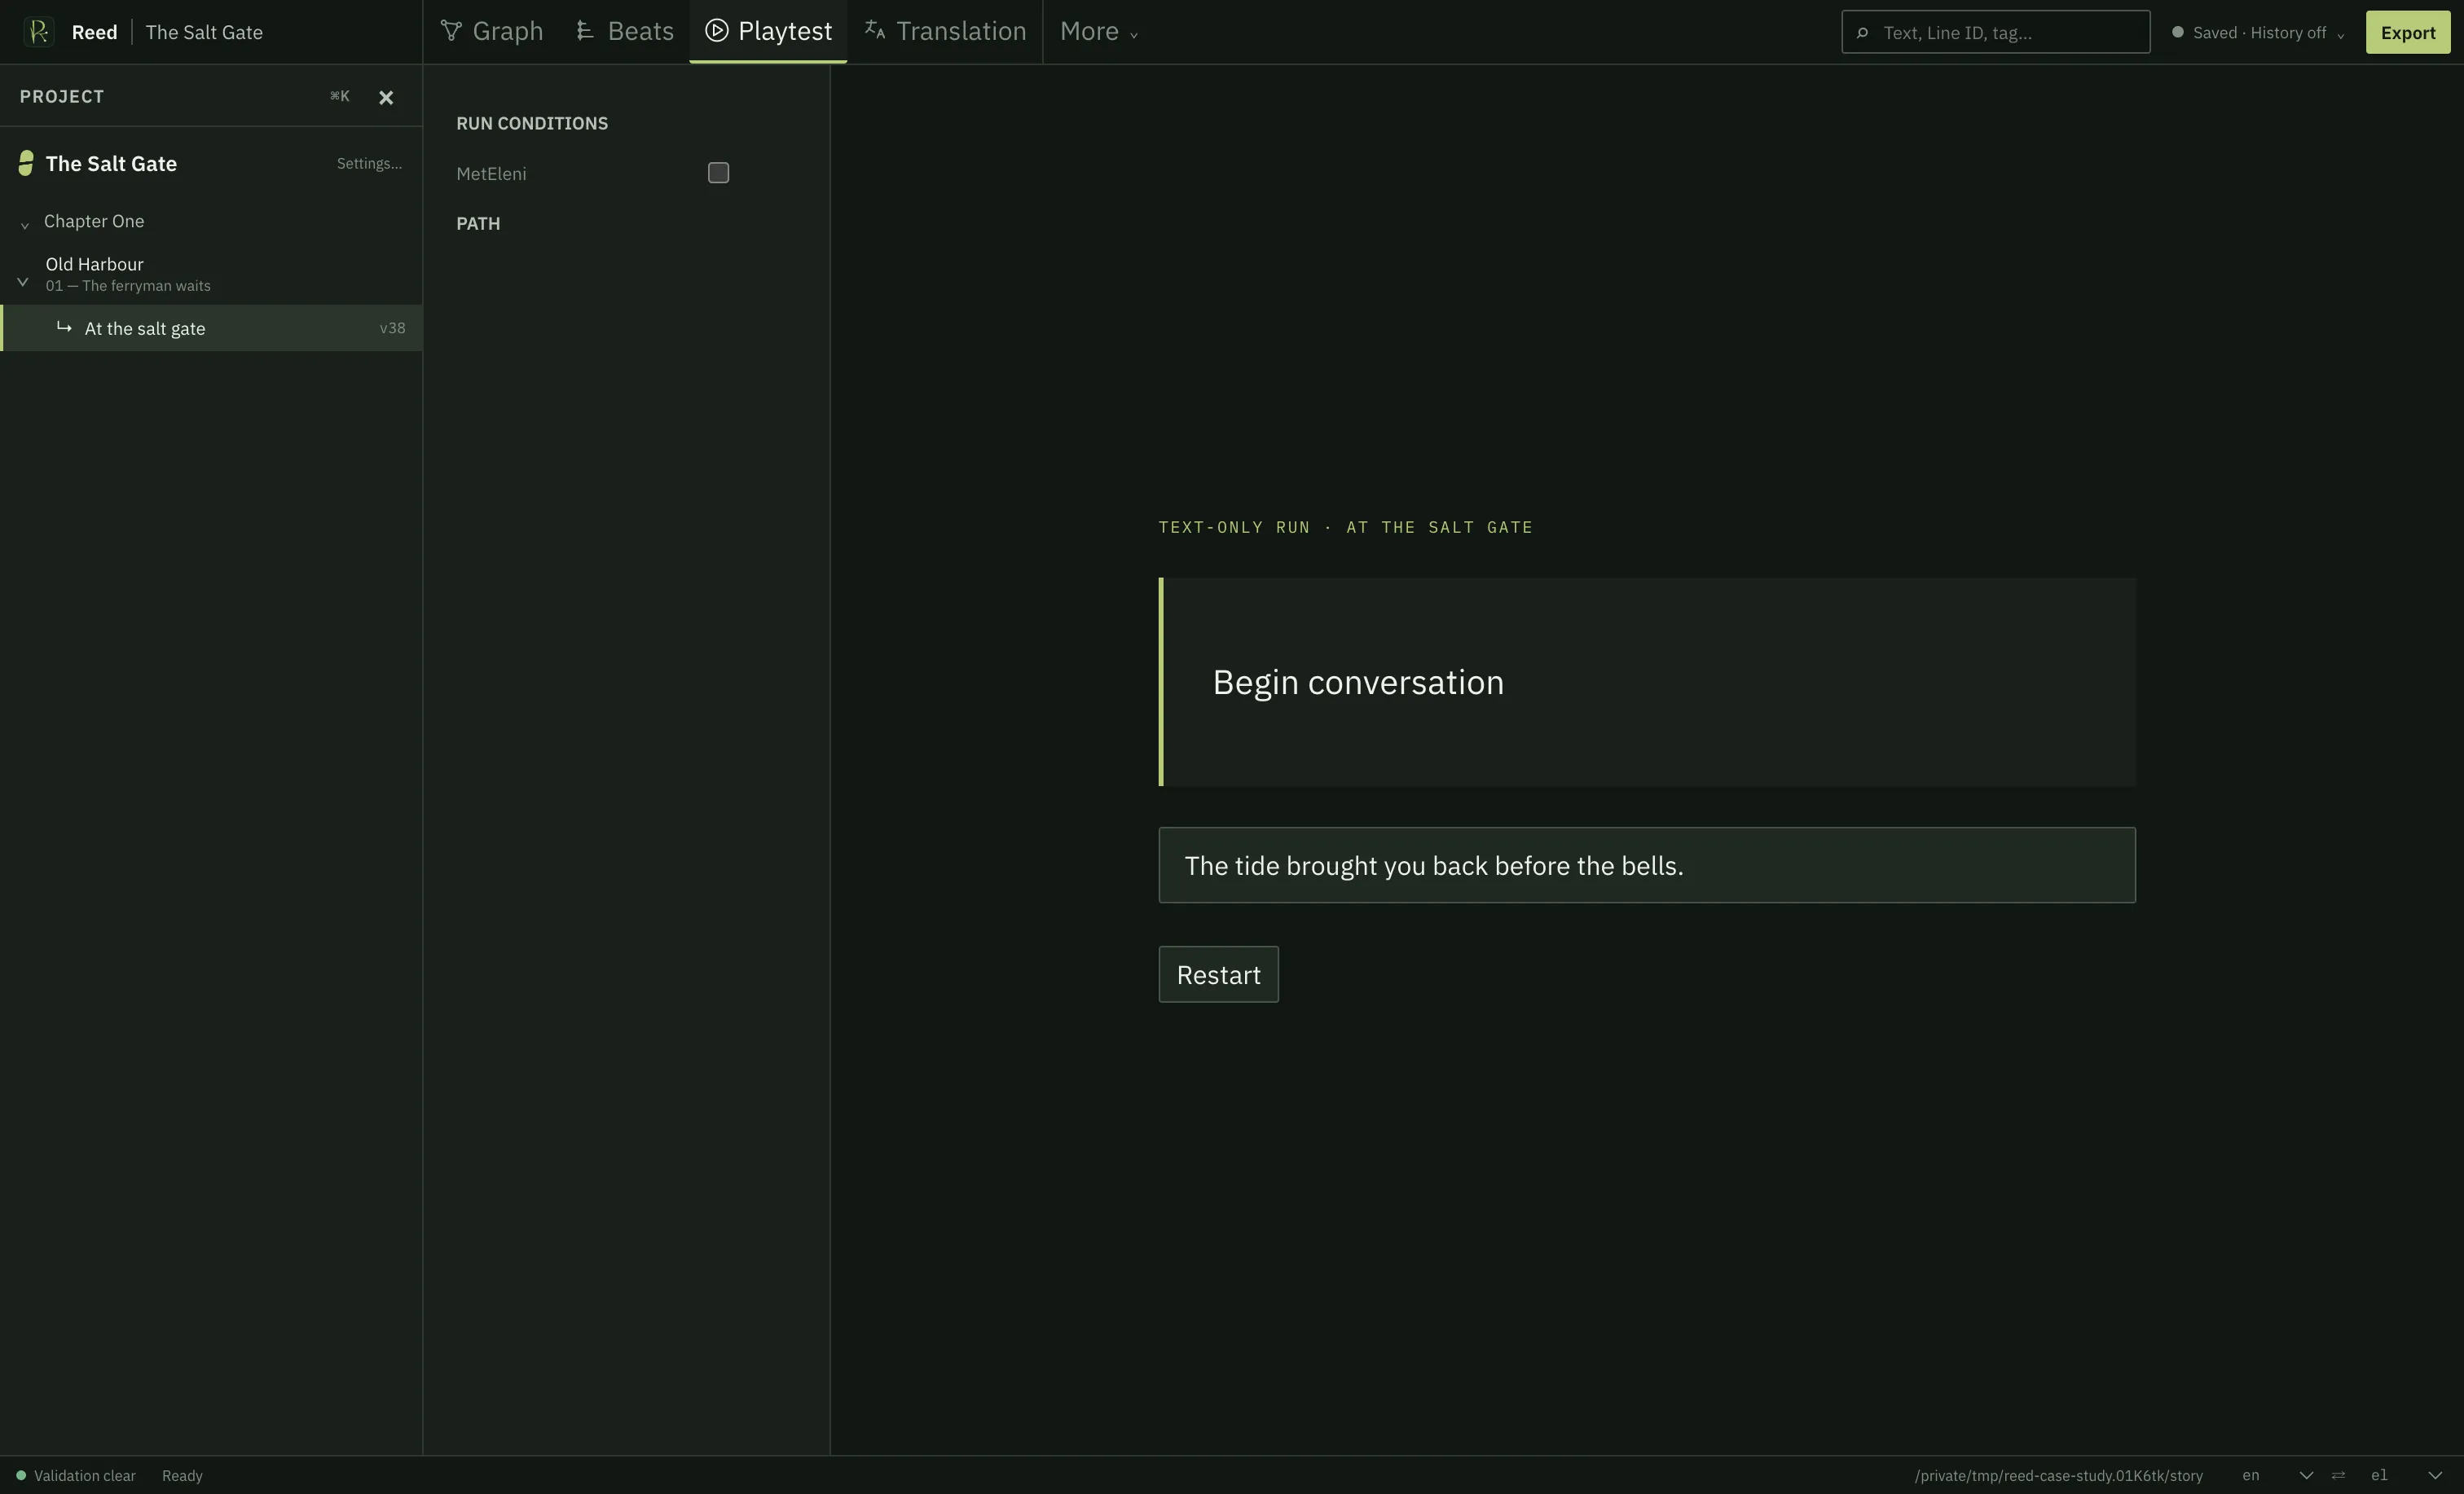Click the Saved status dot
The width and height of the screenshot is (2464, 1494).
coord(2177,32)
